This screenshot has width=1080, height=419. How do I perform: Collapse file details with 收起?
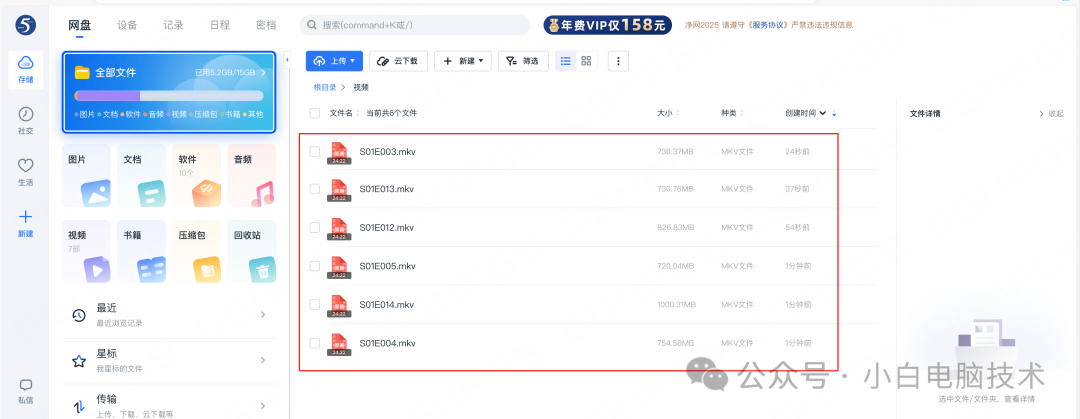1051,114
